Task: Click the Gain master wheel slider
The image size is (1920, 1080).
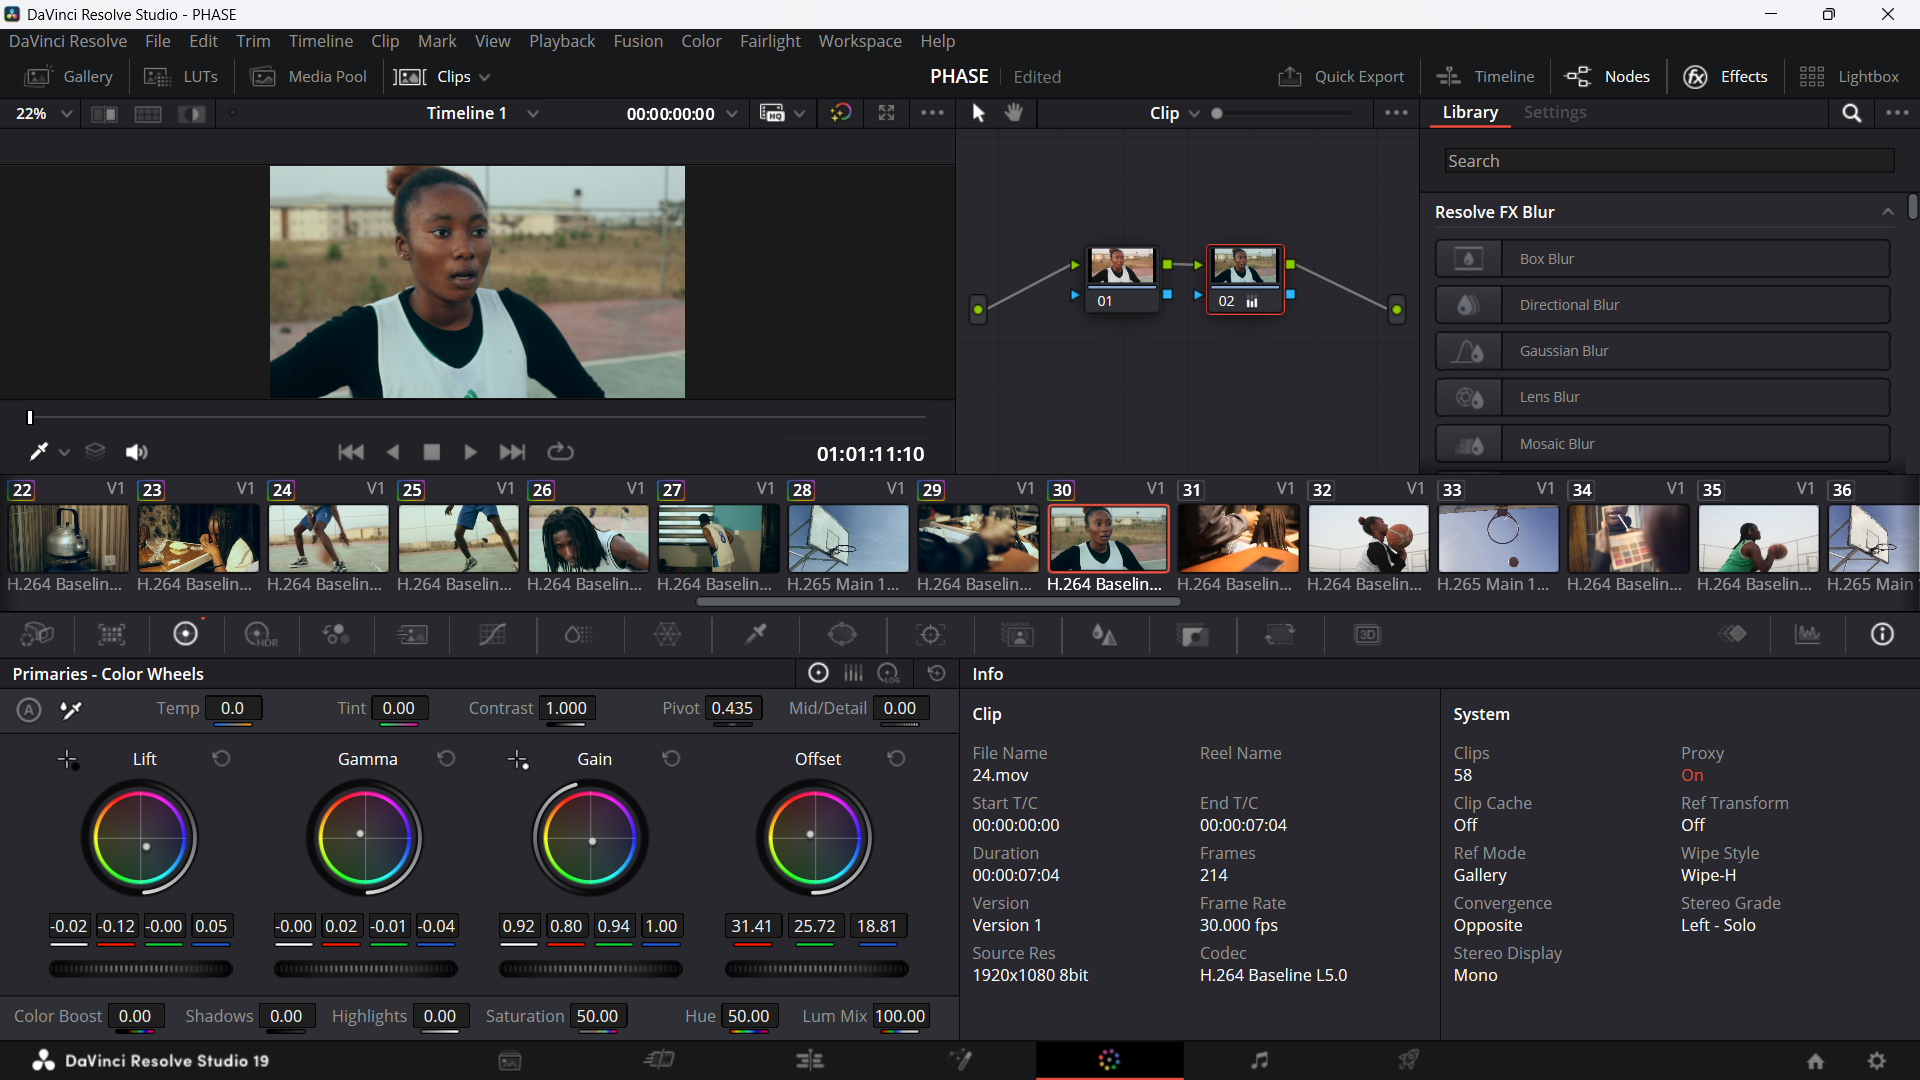Action: (x=590, y=969)
